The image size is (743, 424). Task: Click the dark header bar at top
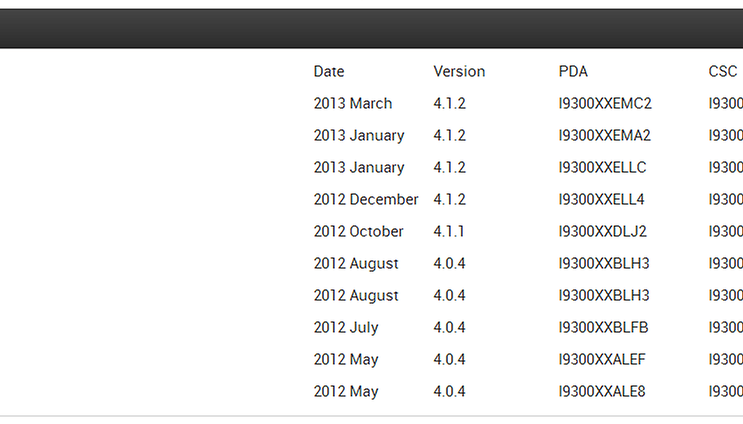(x=372, y=28)
